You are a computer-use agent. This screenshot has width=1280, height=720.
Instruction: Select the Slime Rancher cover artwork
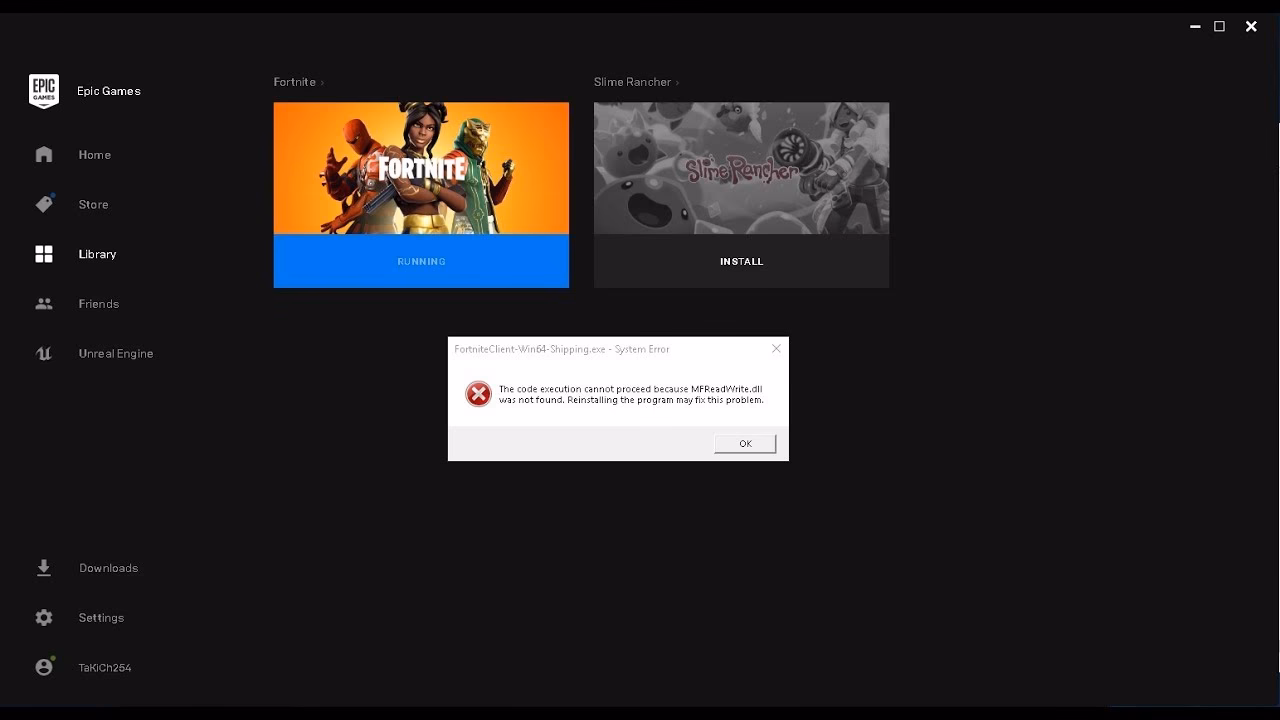[741, 168]
